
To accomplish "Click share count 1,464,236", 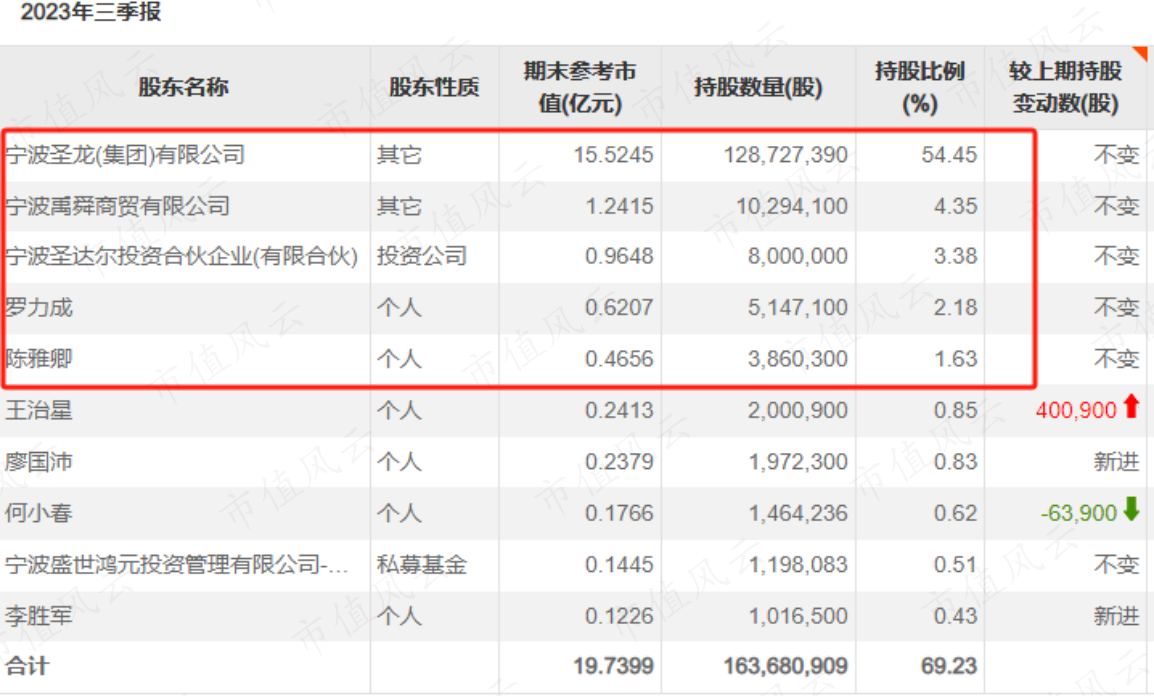I will pos(798,513).
